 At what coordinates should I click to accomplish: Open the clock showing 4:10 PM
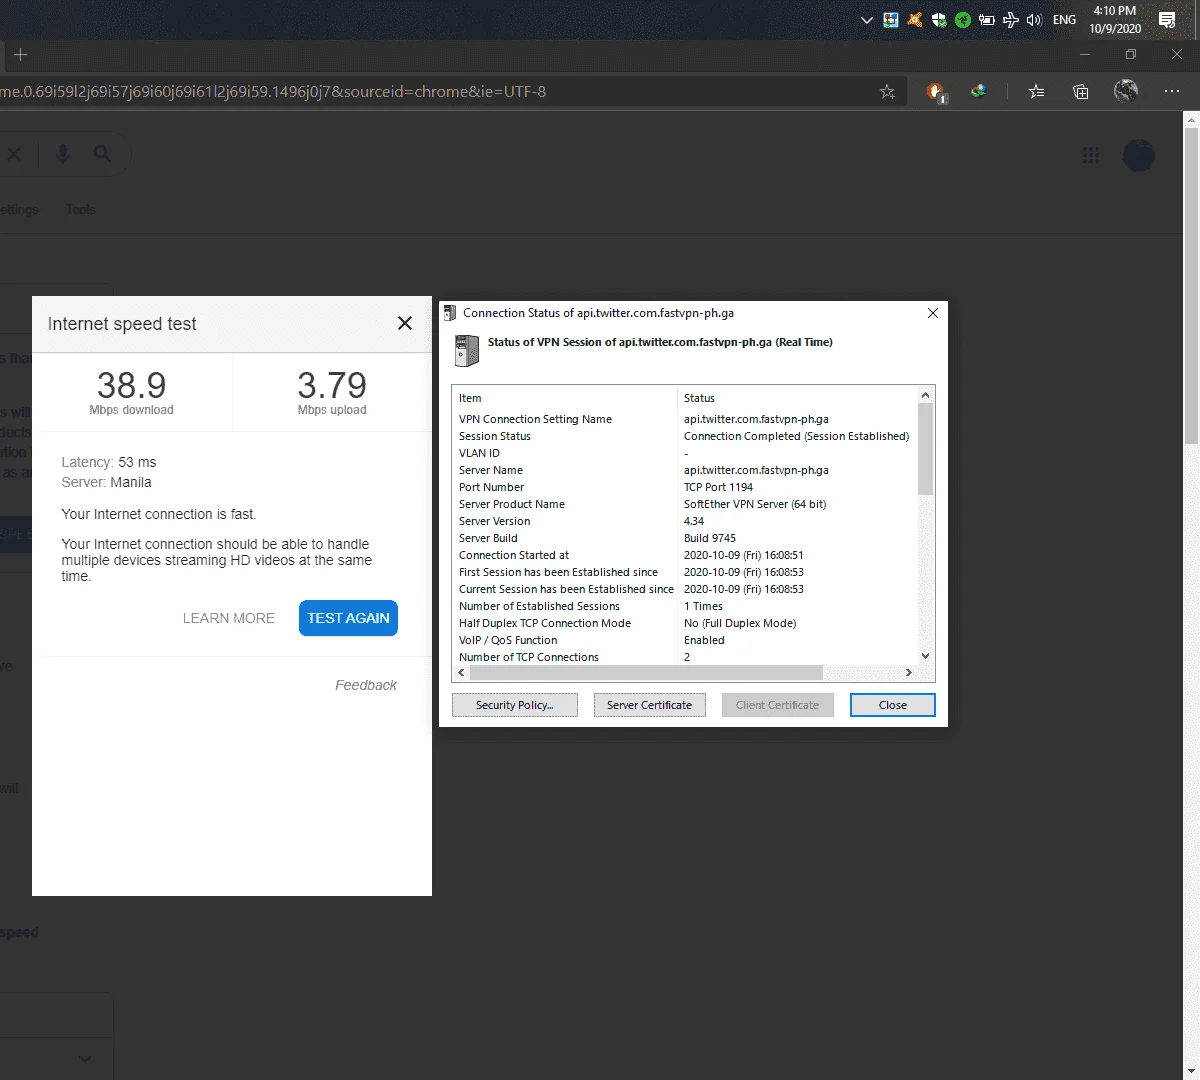(1115, 20)
